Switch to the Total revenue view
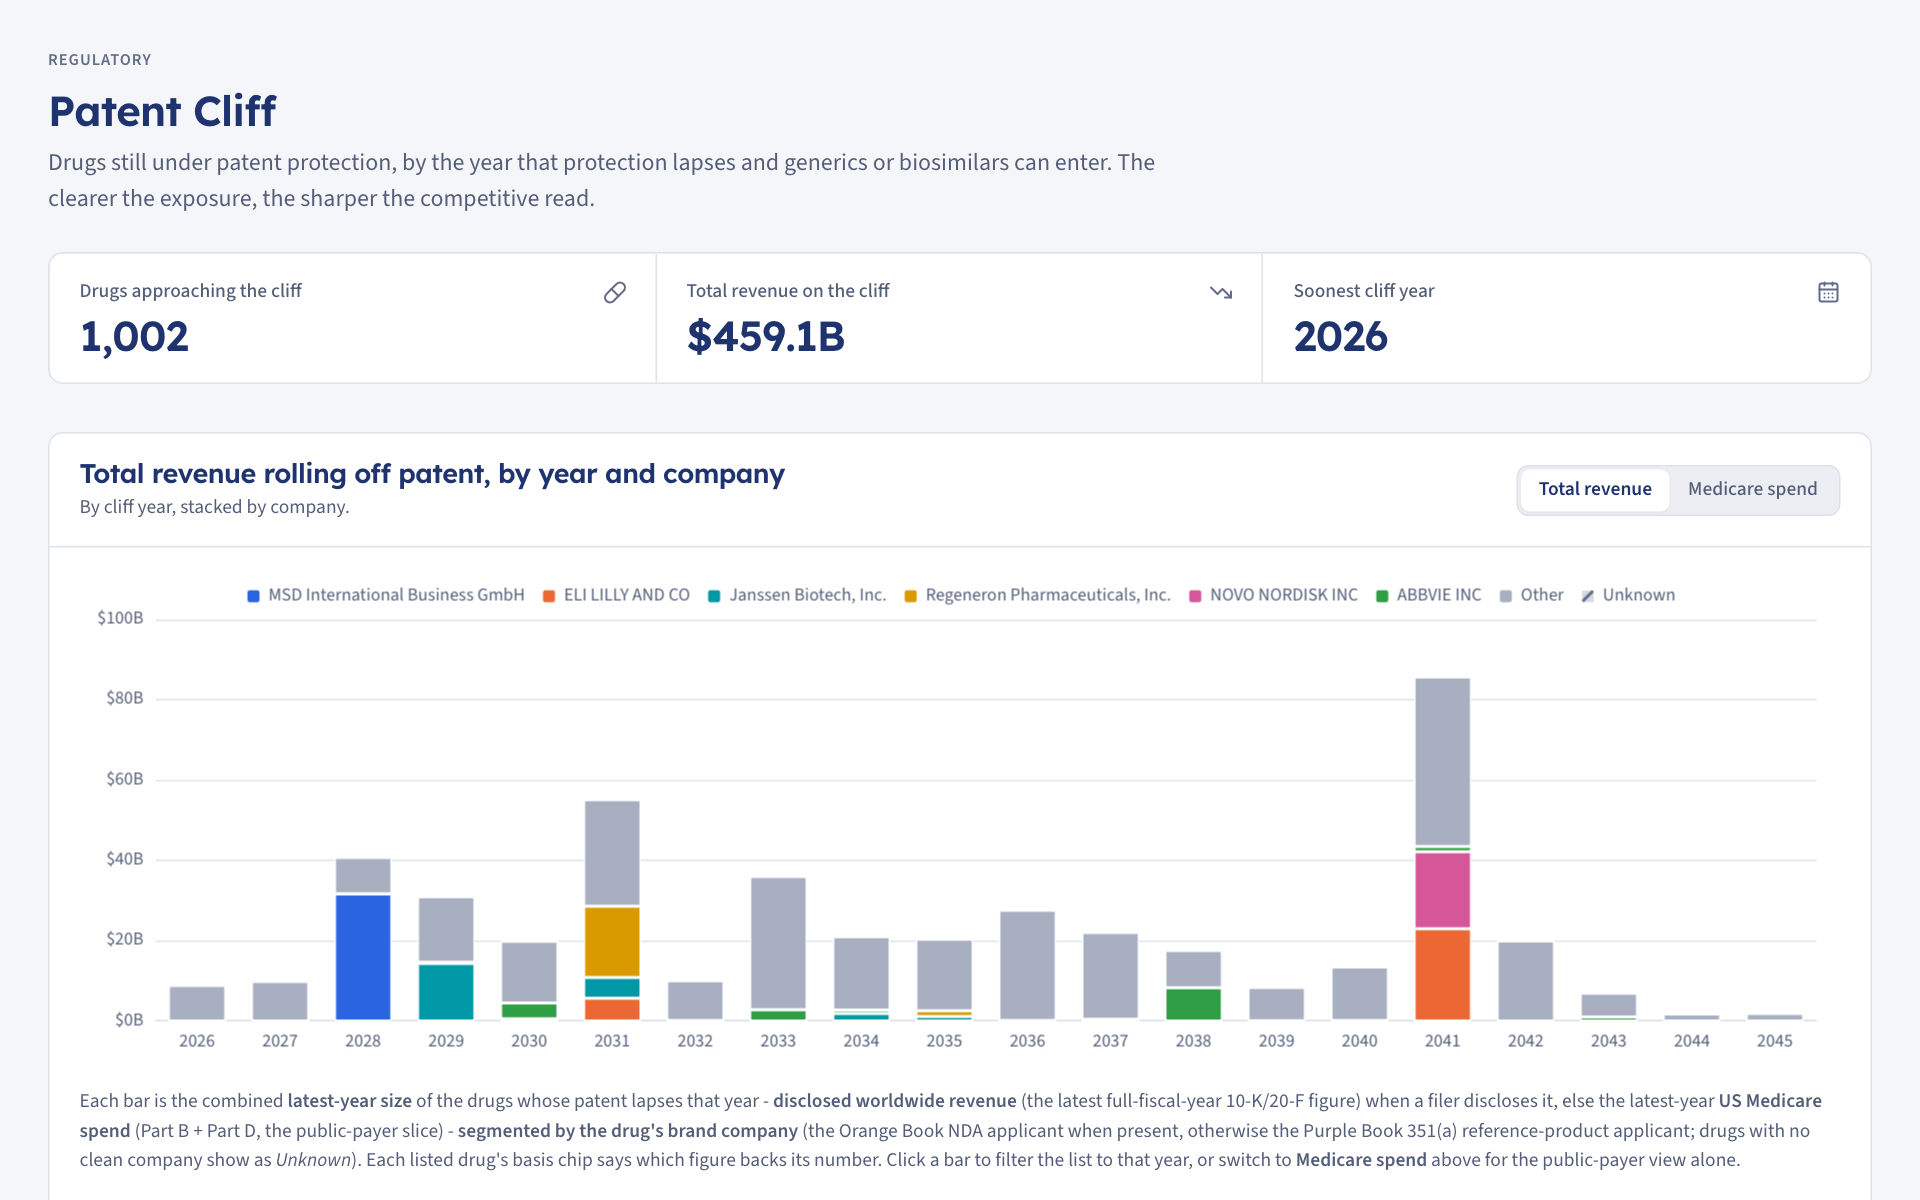1920x1200 pixels. coord(1595,489)
